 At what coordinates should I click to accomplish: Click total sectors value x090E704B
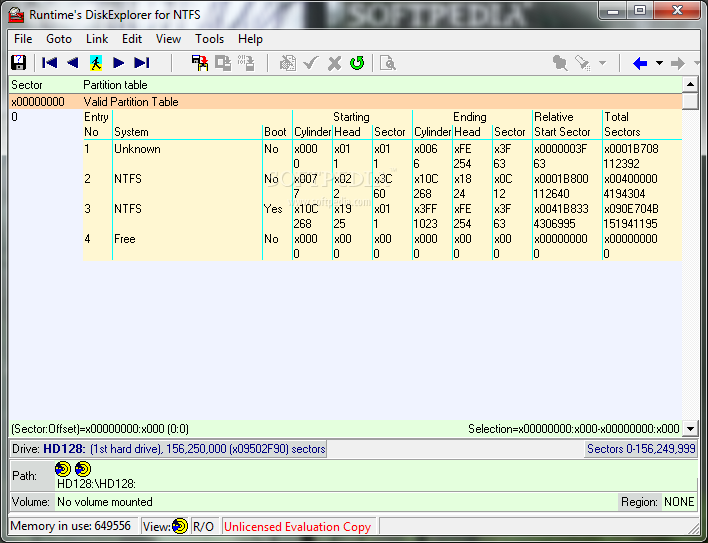(x=631, y=209)
